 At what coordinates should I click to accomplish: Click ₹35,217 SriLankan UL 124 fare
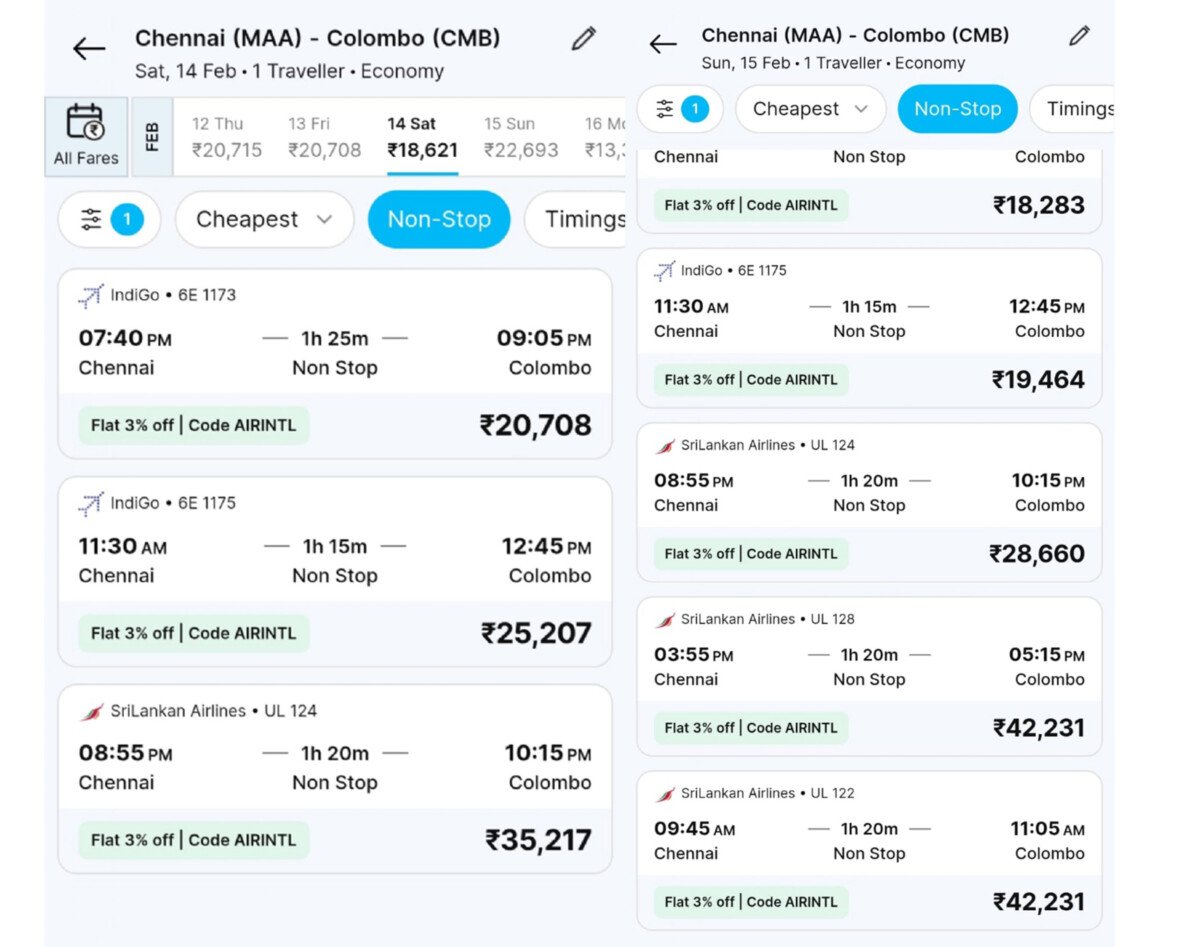point(538,840)
